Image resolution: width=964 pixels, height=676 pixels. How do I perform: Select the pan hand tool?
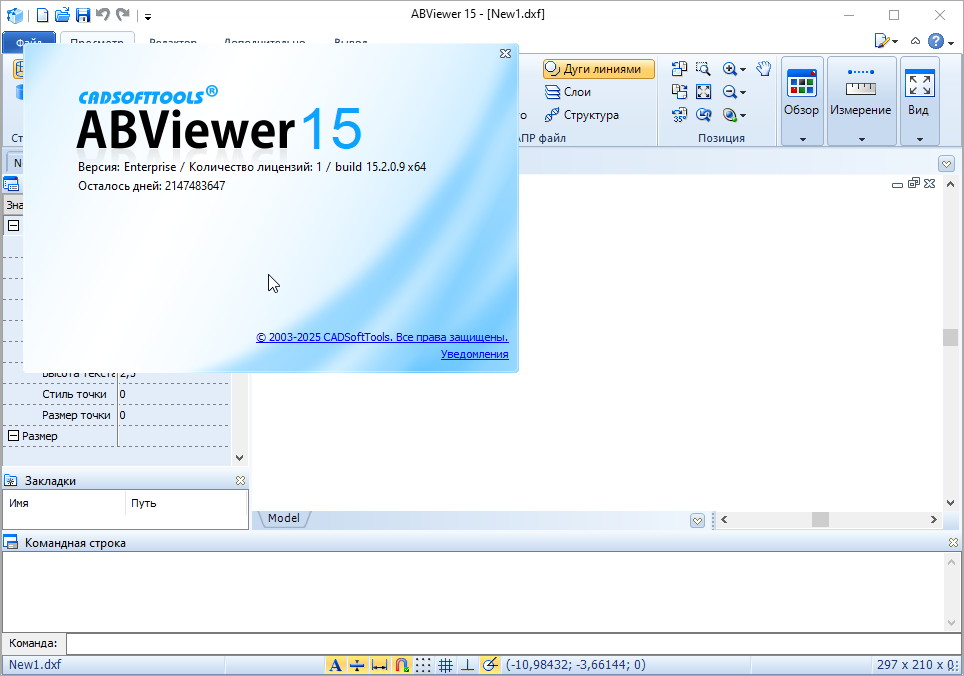764,69
